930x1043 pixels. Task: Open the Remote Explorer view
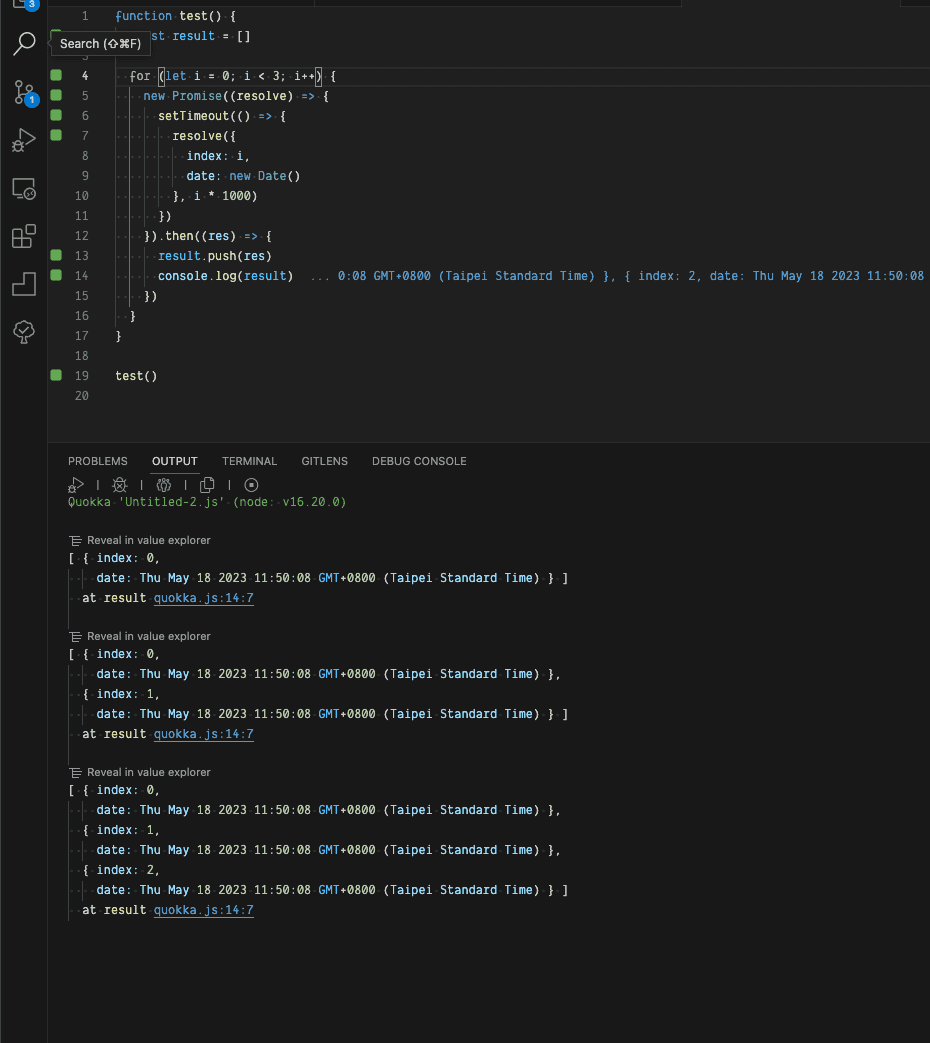tap(24, 189)
